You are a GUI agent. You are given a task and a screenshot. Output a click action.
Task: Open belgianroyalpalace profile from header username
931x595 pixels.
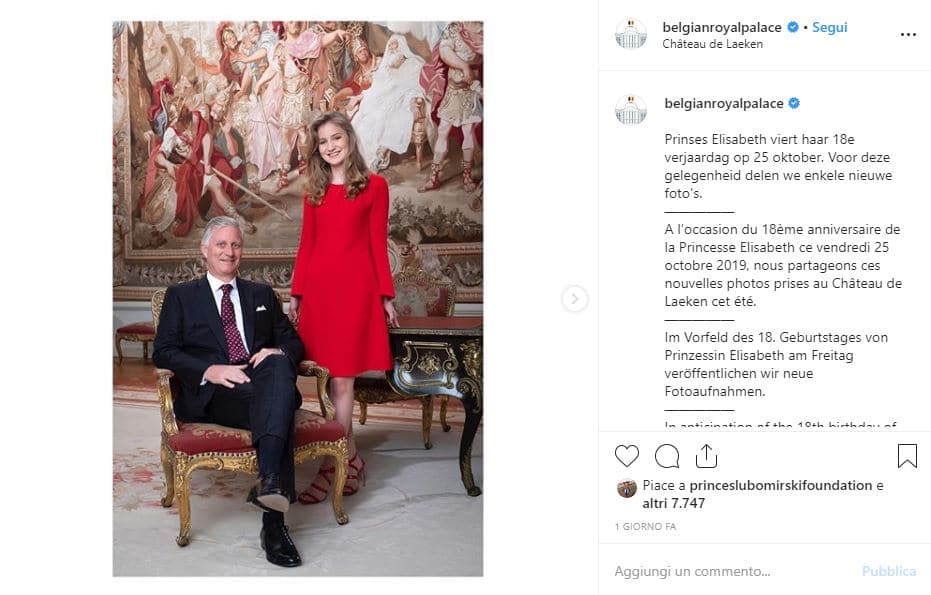(722, 27)
